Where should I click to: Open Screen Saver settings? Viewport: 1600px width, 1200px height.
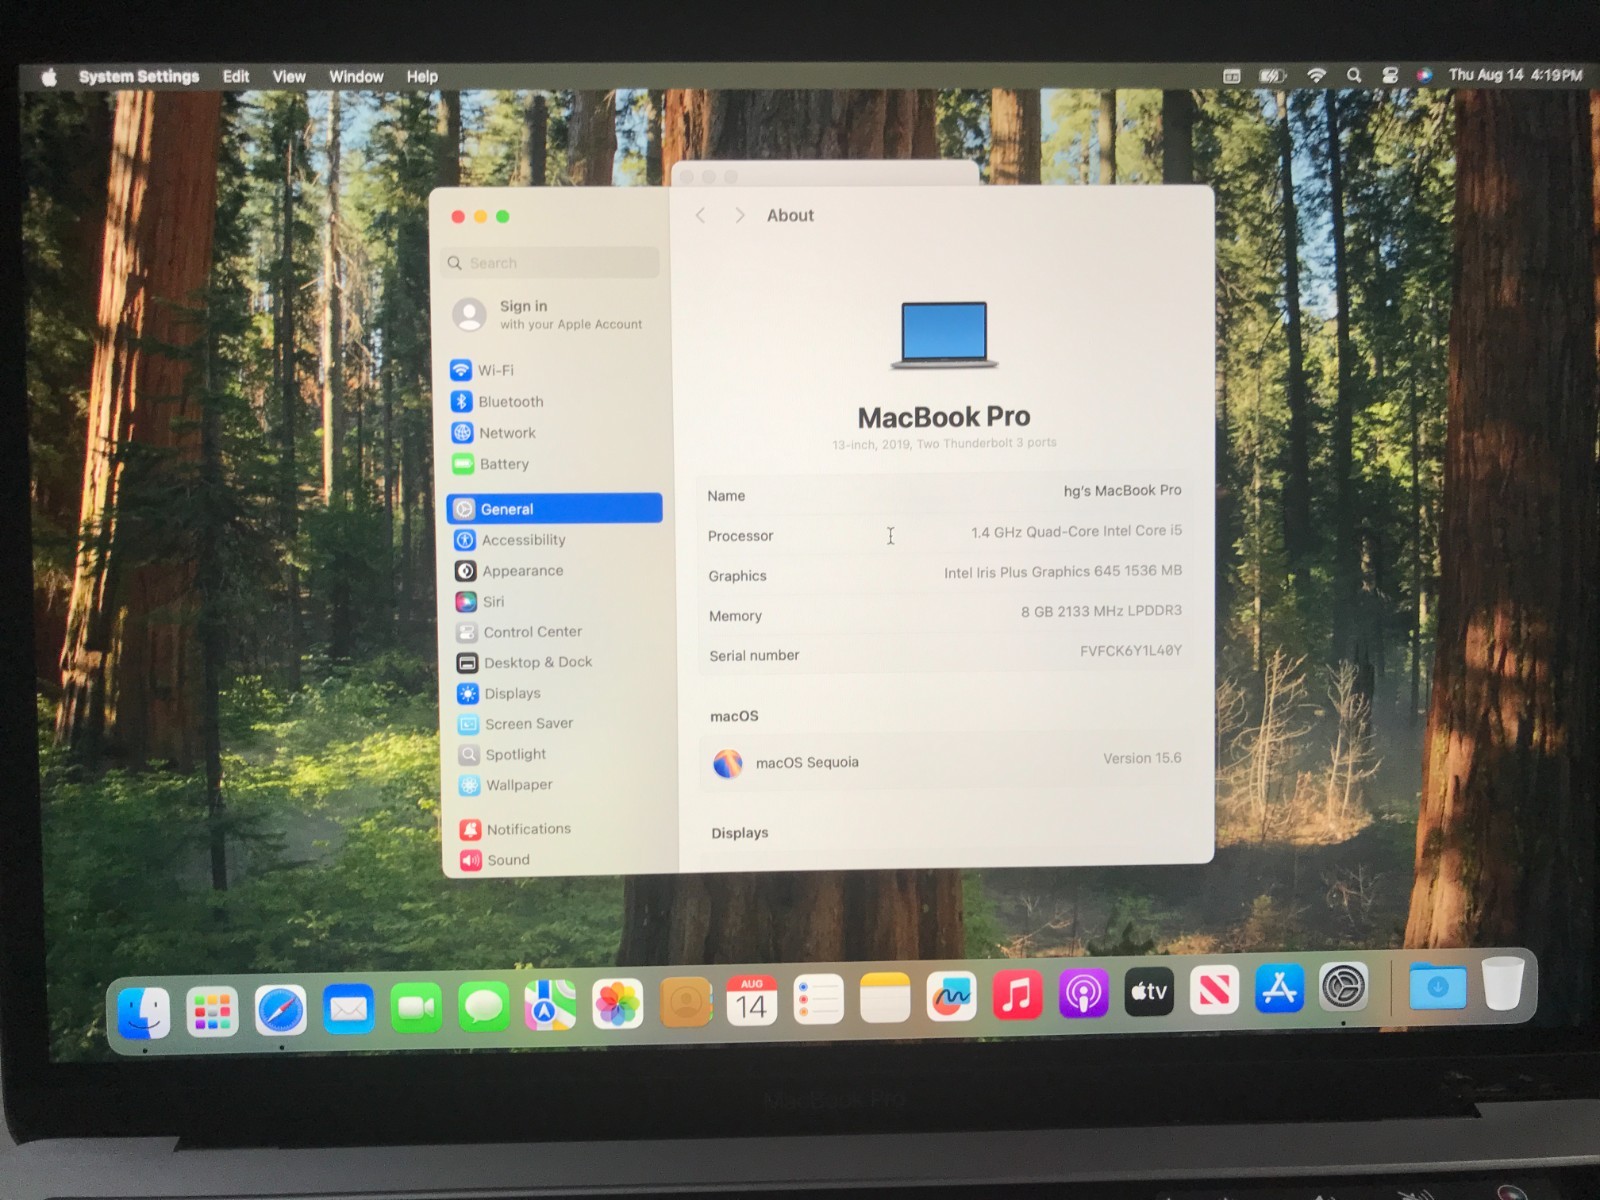528,723
